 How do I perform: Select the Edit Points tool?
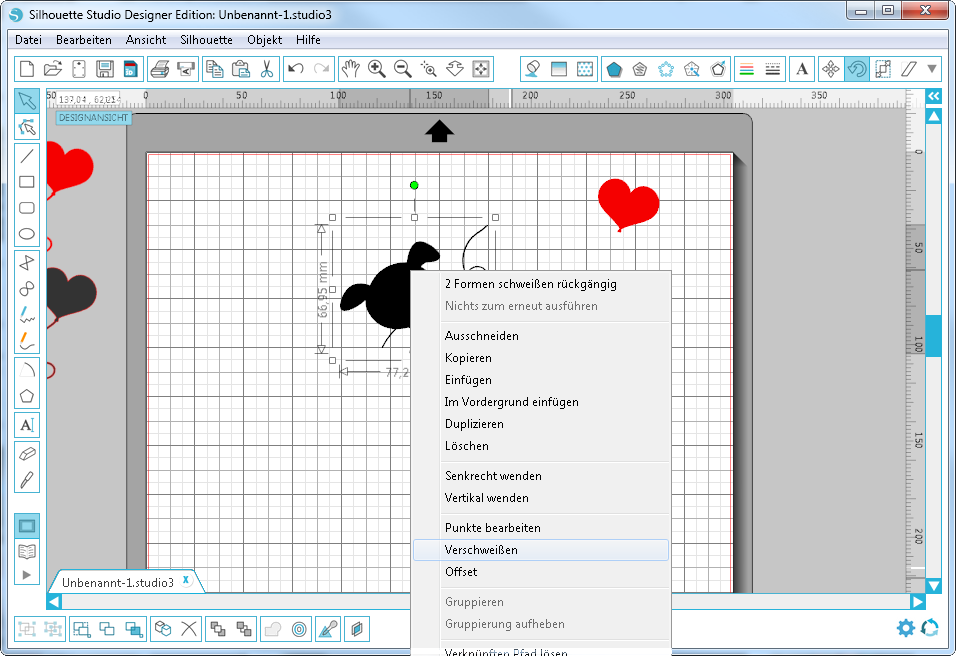[x=28, y=127]
